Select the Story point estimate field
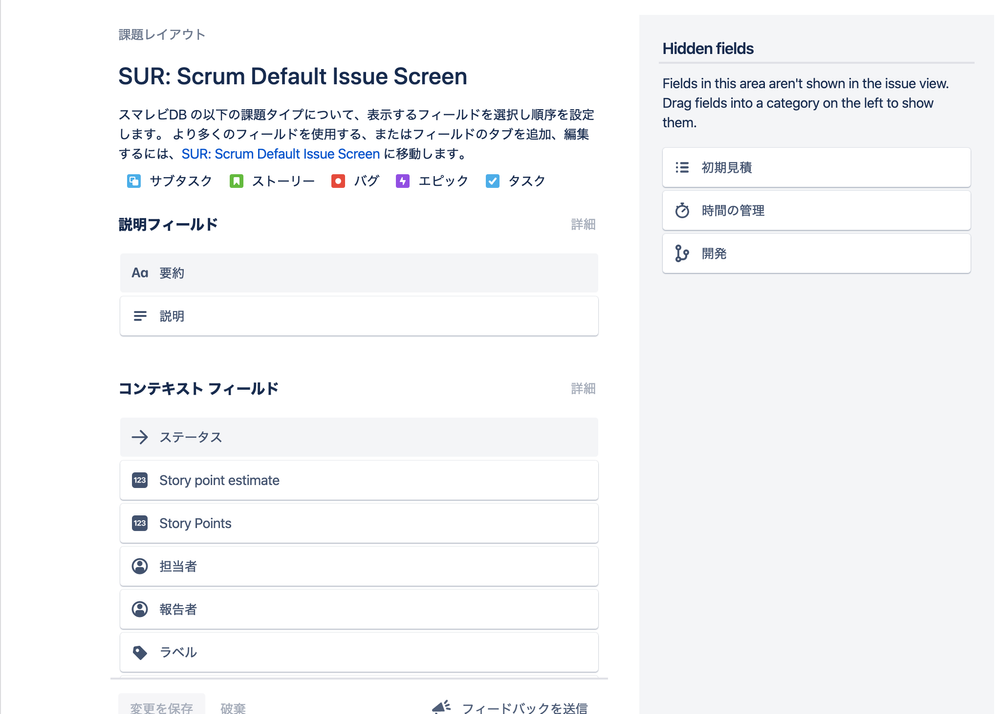 coord(359,480)
